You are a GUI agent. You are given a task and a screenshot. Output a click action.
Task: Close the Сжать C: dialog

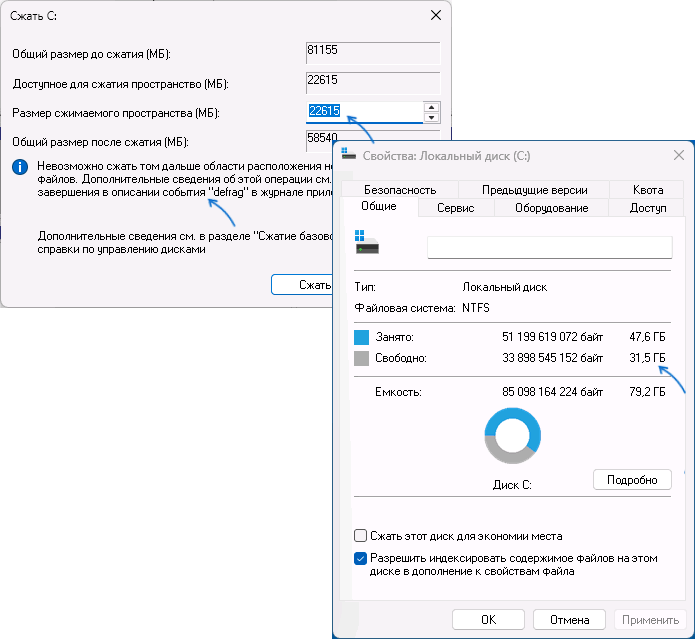click(436, 16)
